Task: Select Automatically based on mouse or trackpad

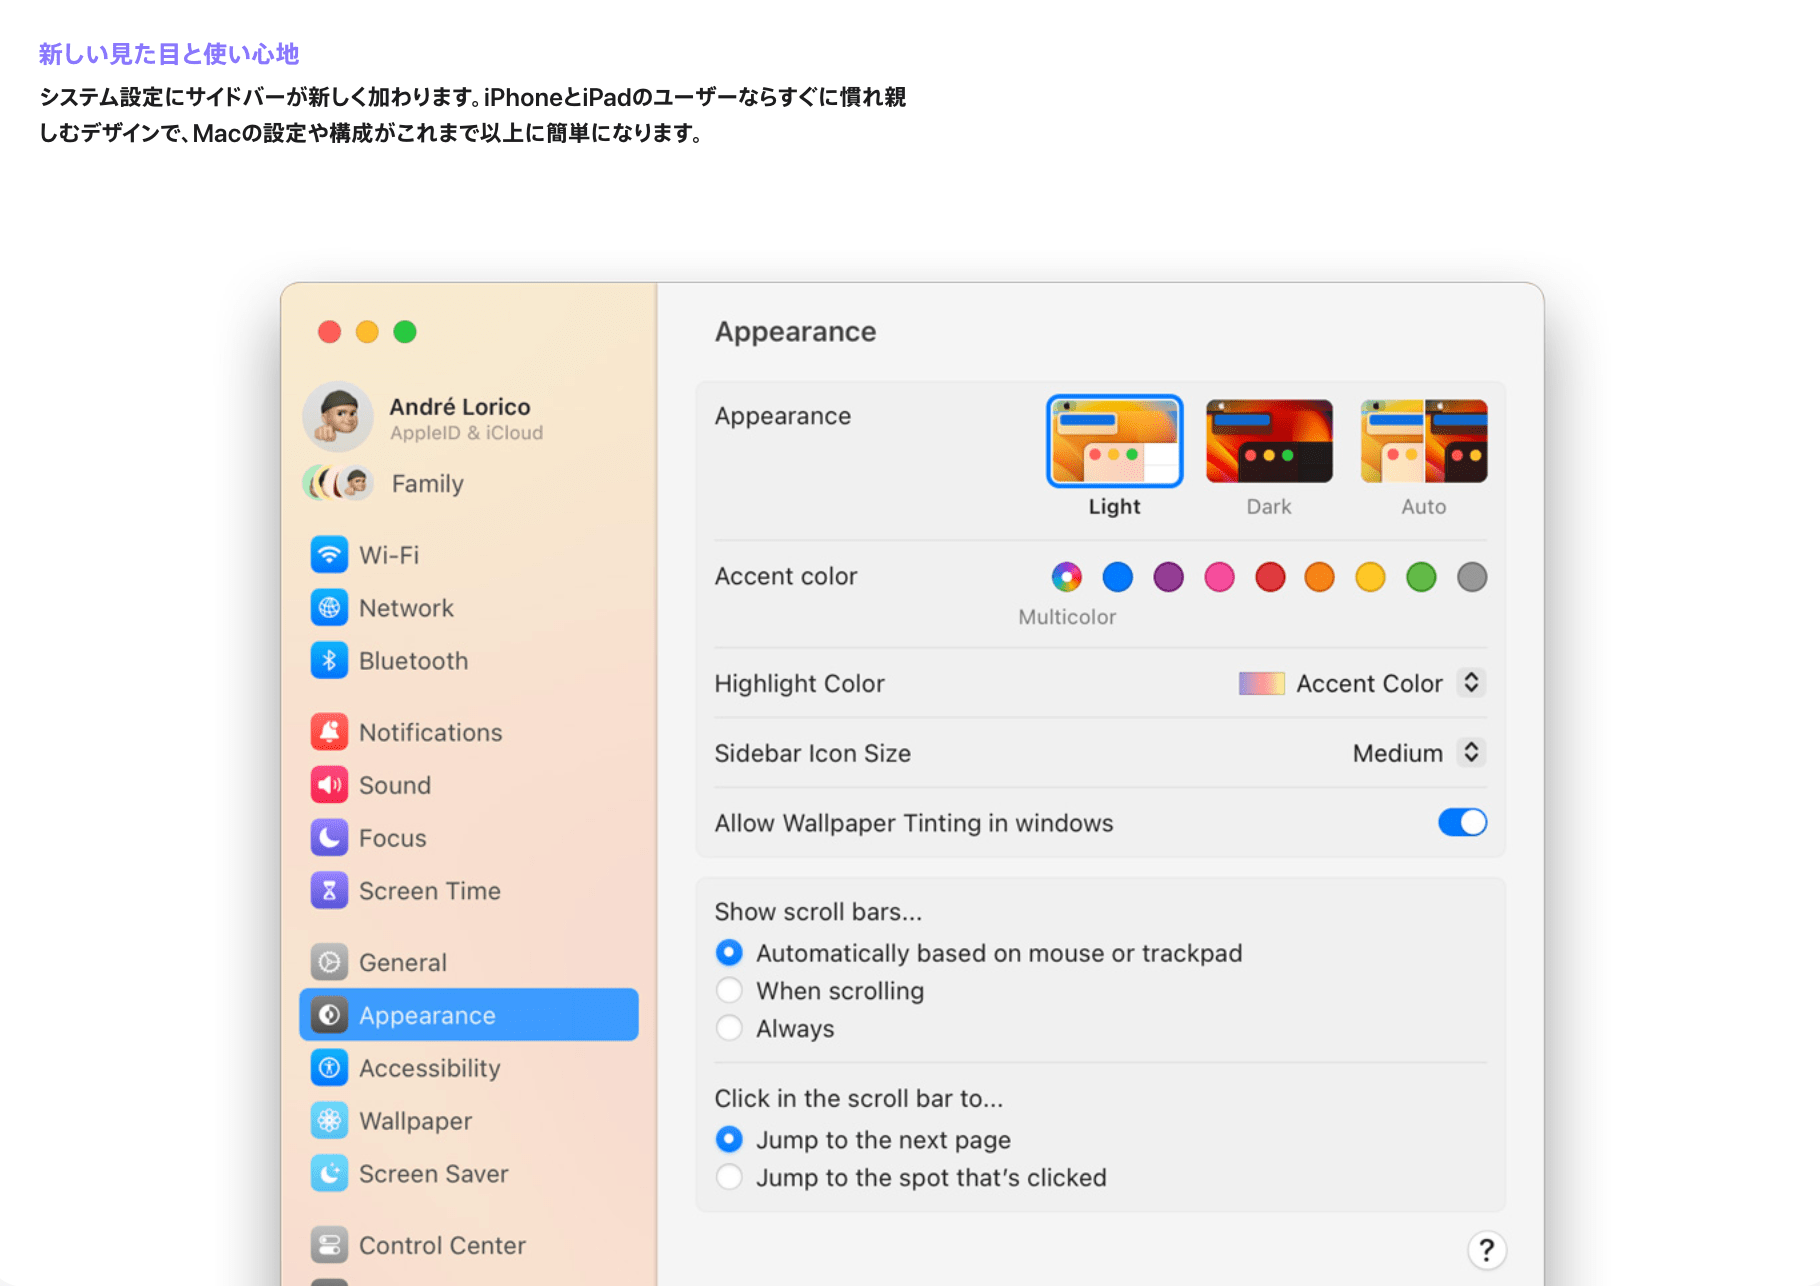Action: point(729,952)
